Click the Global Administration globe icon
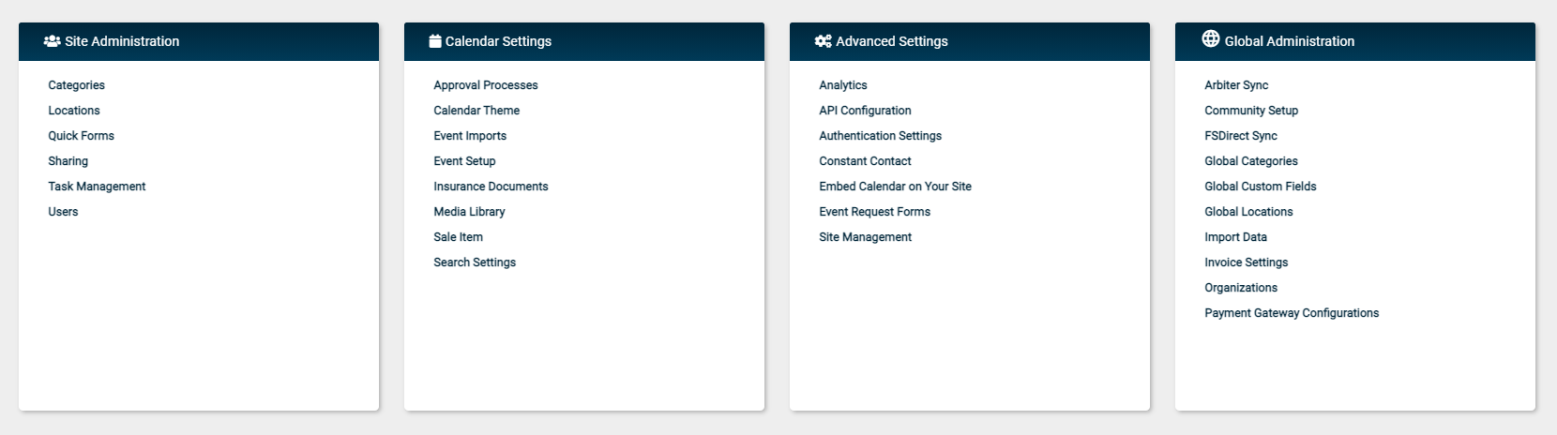This screenshot has height=435, width=1557. 1210,39
